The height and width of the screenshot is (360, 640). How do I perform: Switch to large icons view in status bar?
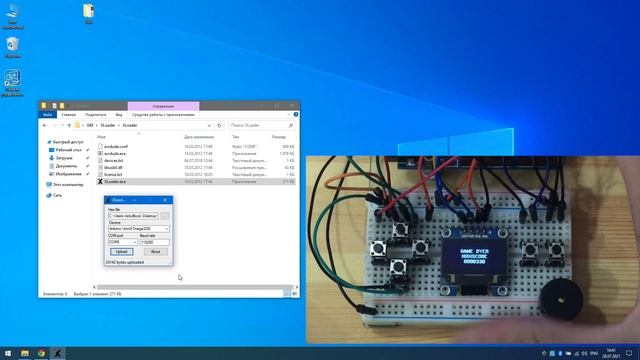tap(294, 294)
